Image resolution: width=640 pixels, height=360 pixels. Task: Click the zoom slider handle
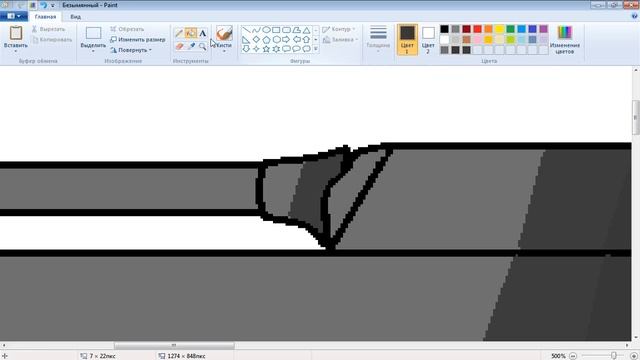(613, 356)
